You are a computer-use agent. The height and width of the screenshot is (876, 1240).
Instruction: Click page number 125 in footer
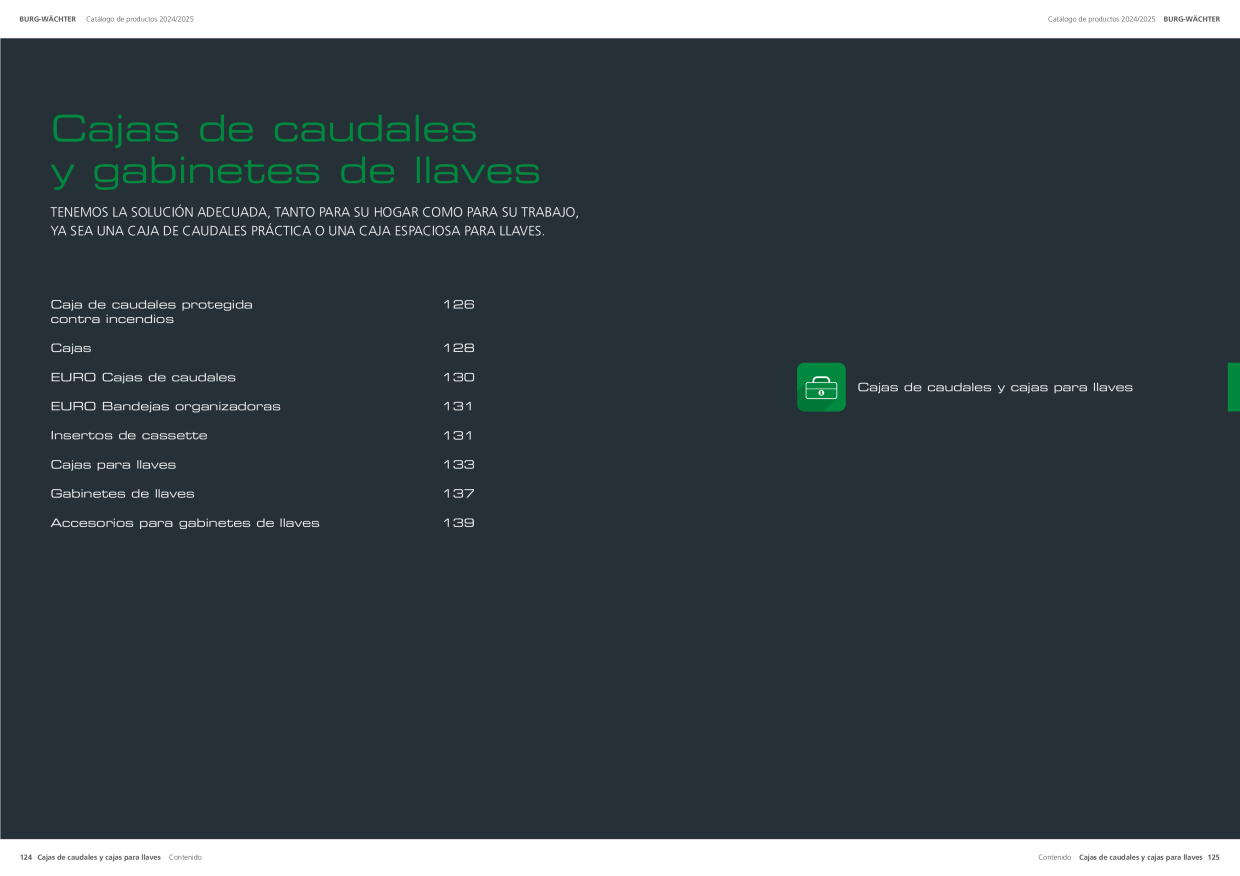pyautogui.click(x=1213, y=857)
